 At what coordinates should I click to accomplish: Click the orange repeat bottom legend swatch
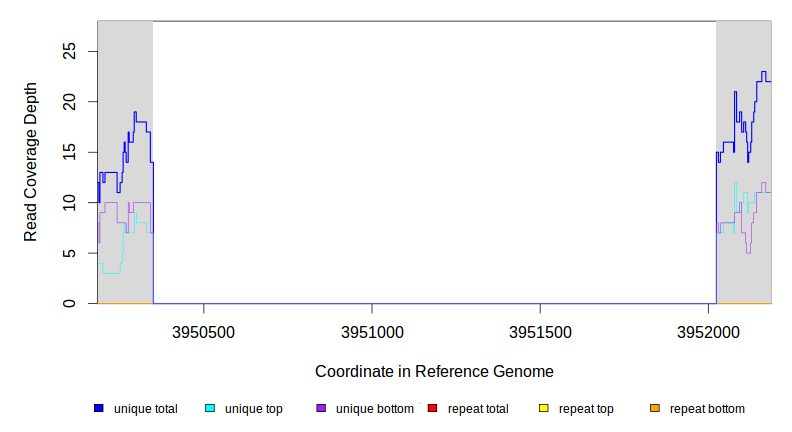pos(654,409)
